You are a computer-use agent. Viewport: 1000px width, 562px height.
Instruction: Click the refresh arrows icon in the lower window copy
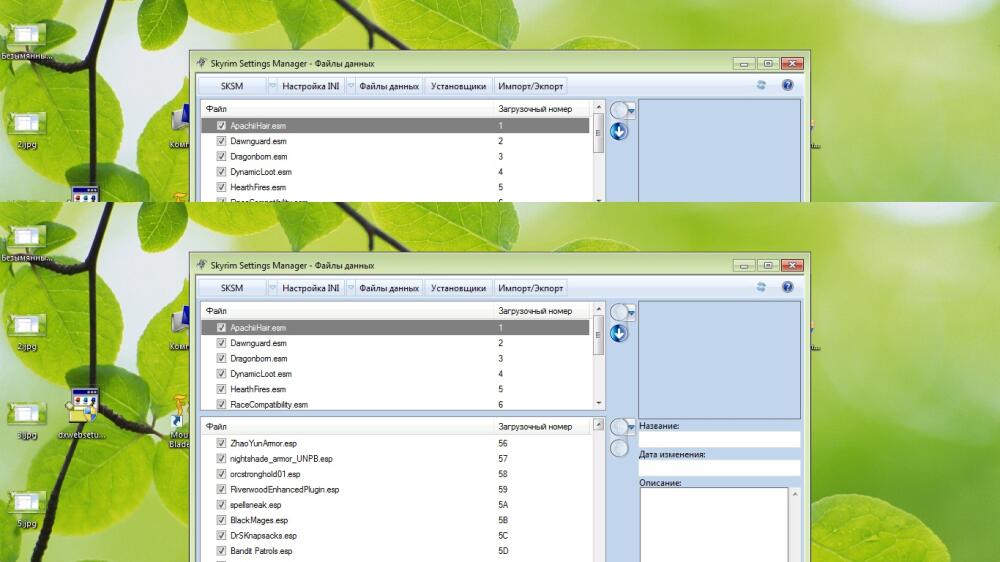pos(761,287)
